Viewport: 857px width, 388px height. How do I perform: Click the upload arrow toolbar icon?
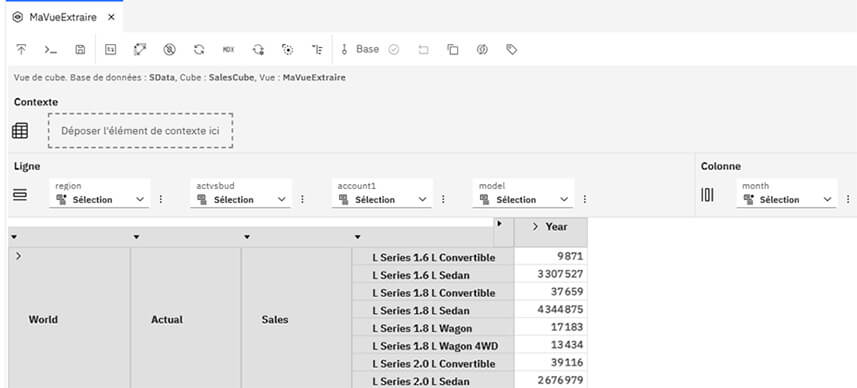(x=21, y=50)
